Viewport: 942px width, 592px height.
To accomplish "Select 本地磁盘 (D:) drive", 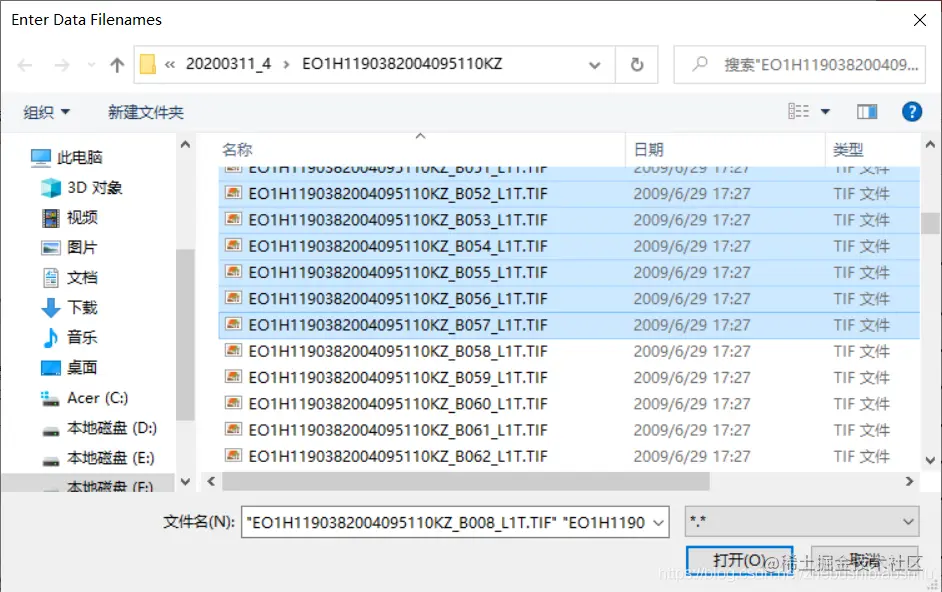I will click(x=100, y=428).
